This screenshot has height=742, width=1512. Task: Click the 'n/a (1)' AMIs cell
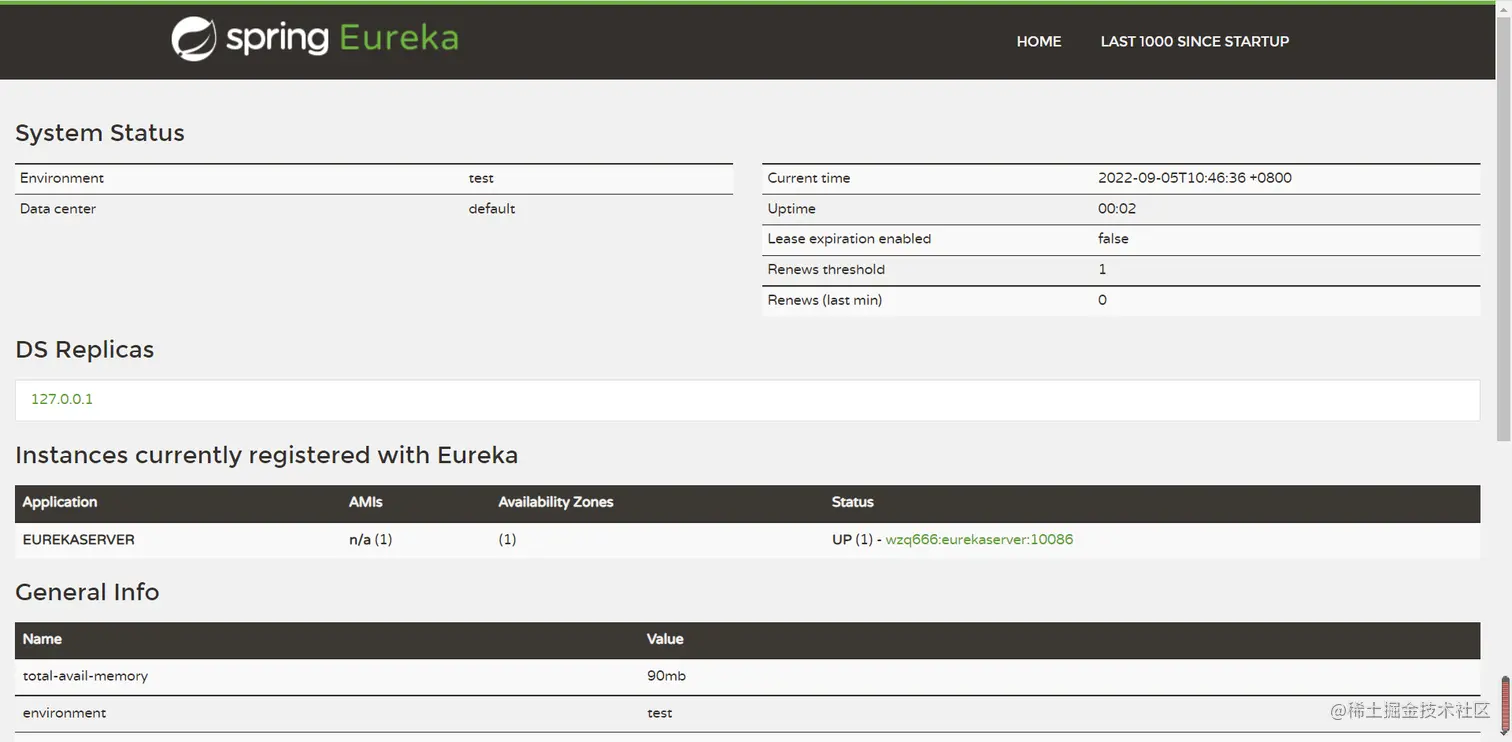[x=371, y=539]
